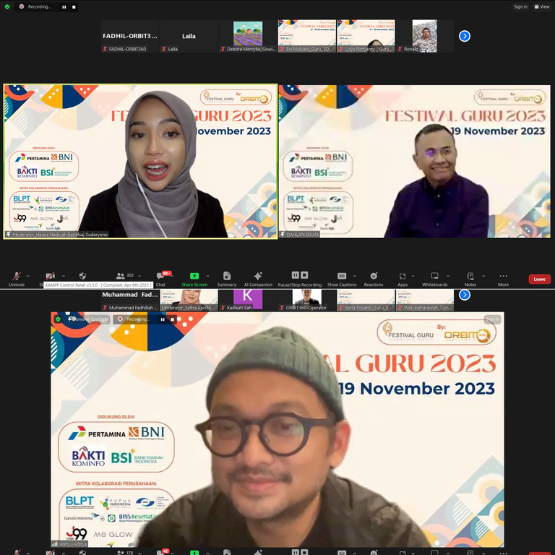Launch the AI Companion sparkle icon
Screen dimensions: 555x555
coord(258,278)
